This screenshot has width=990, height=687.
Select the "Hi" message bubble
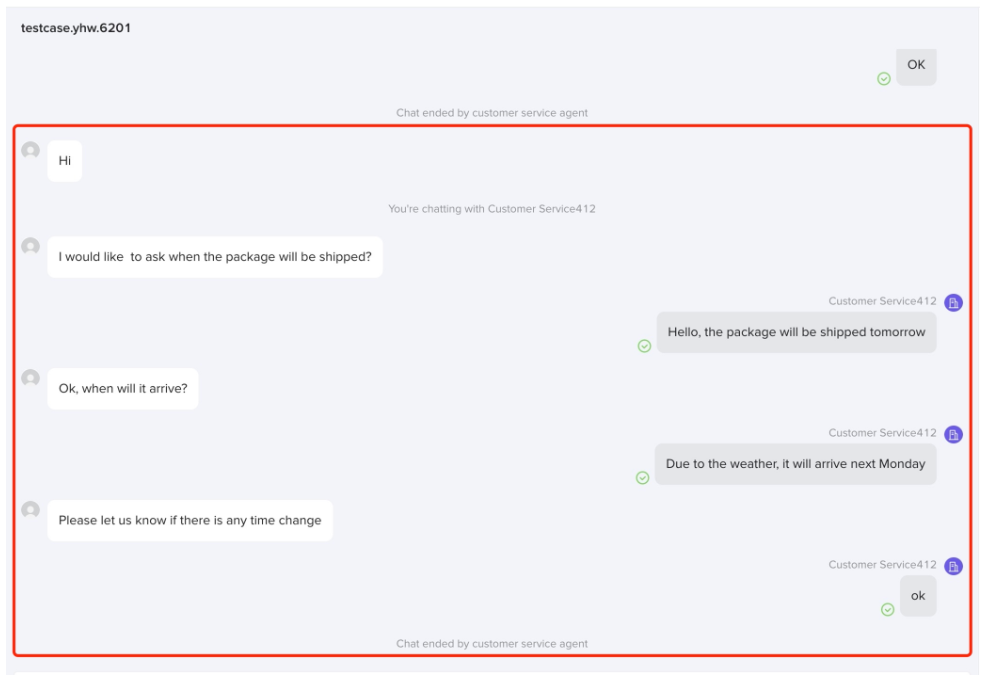(x=65, y=161)
